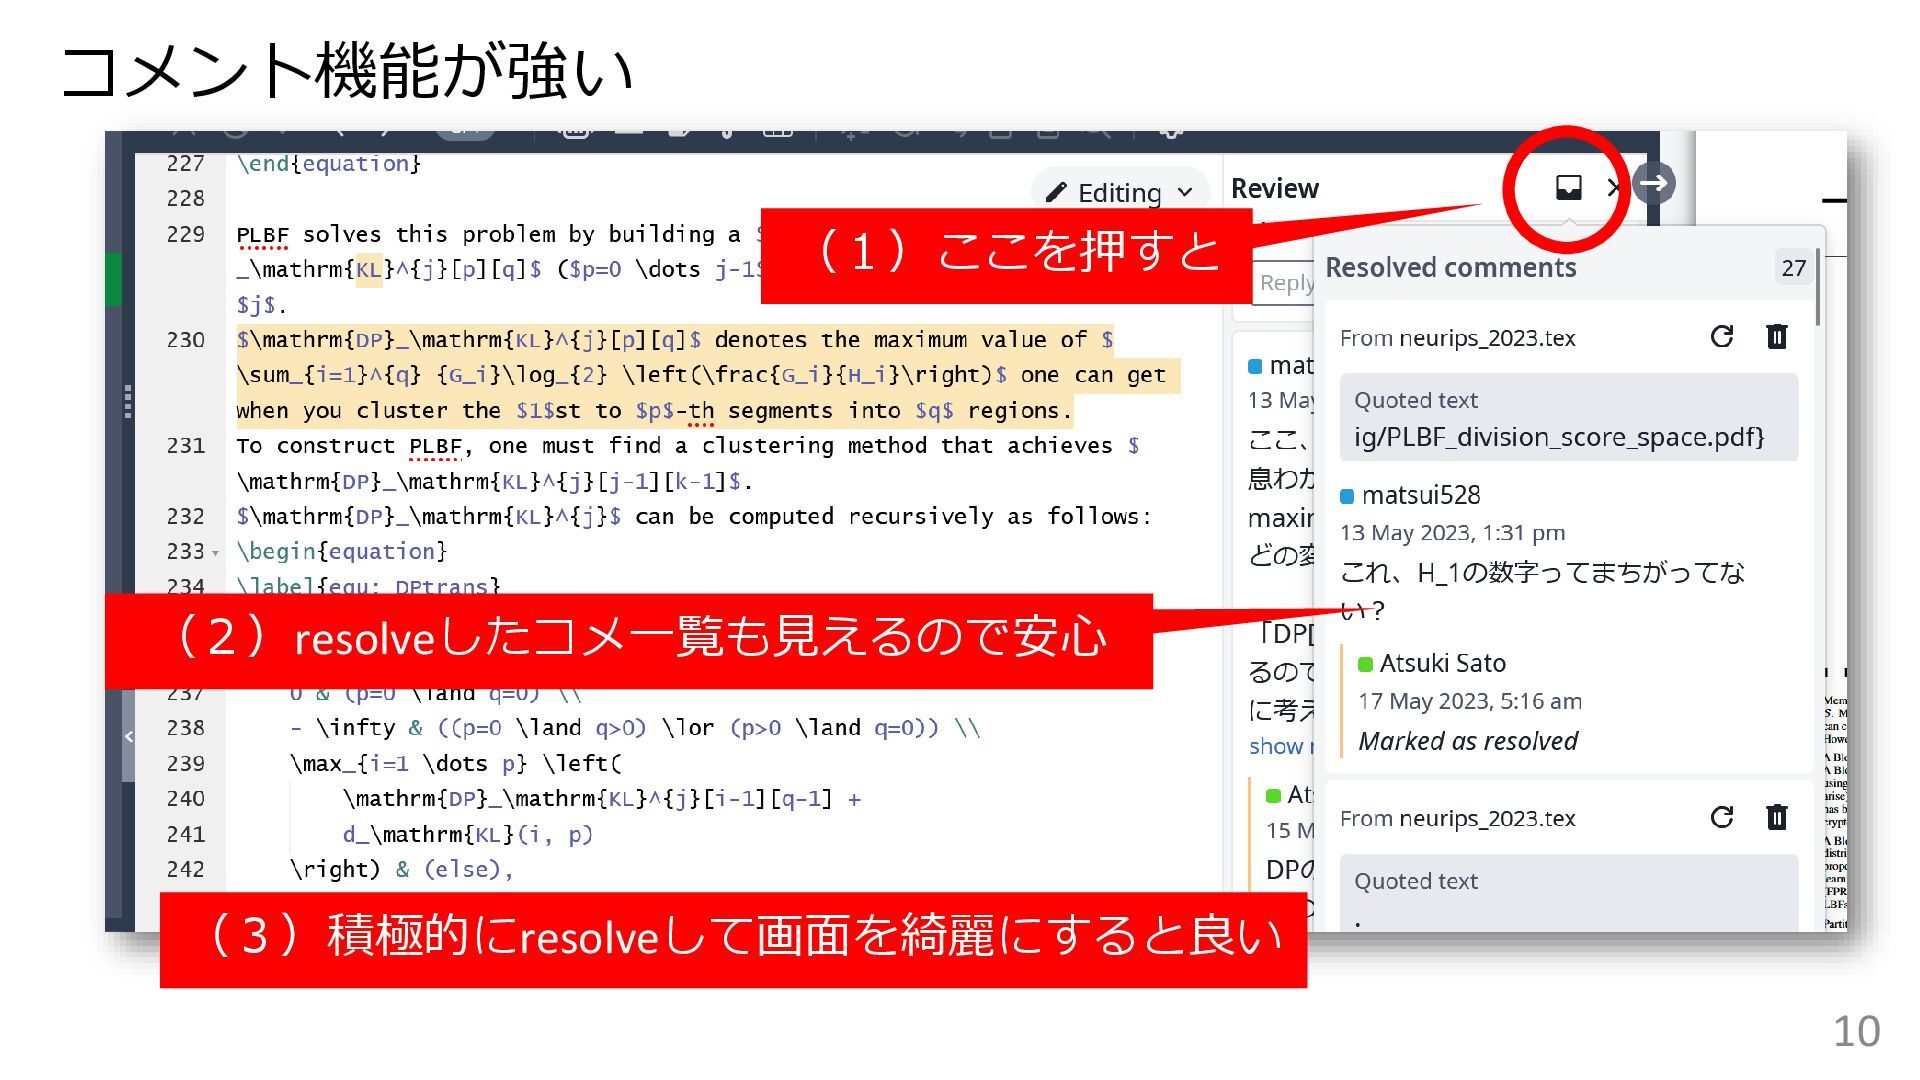The image size is (1920, 1080).
Task: Click line number 230 in the gutter
Action: (185, 340)
